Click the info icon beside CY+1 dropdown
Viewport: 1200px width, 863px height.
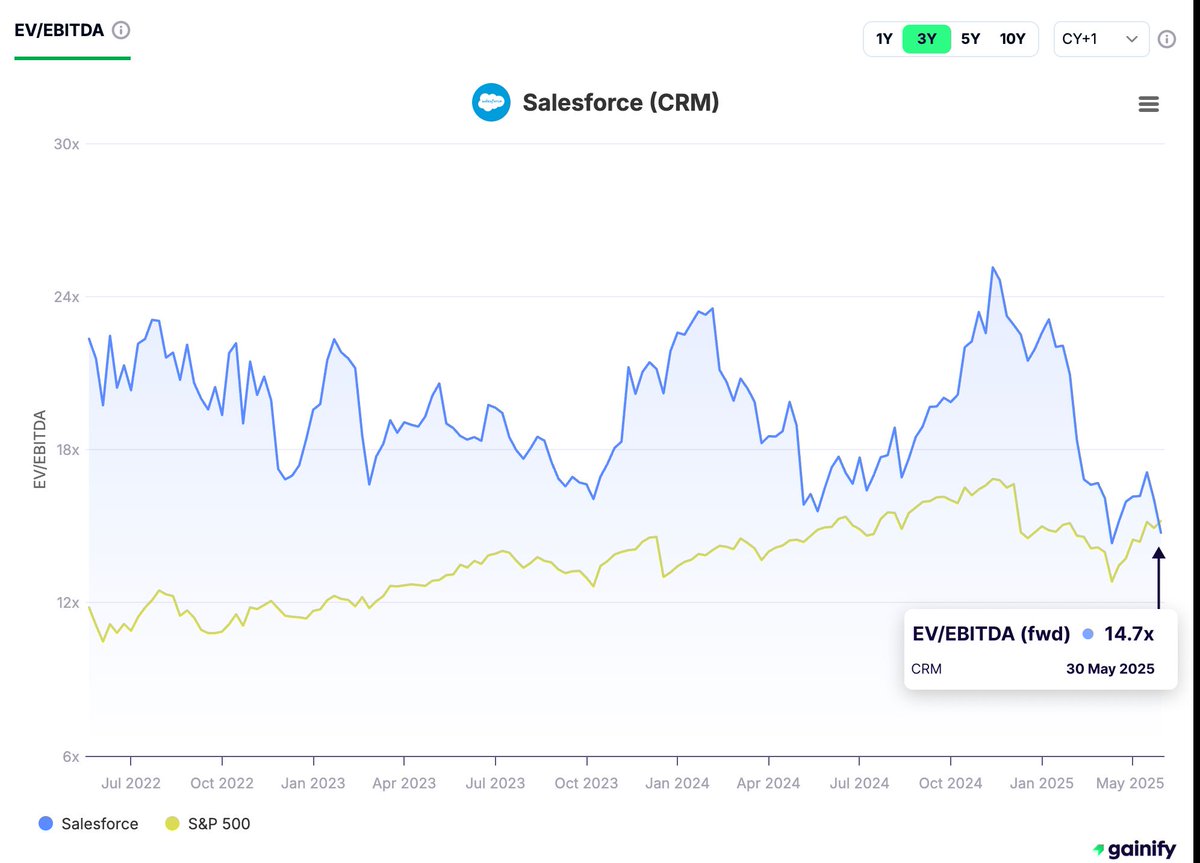coord(1167,39)
